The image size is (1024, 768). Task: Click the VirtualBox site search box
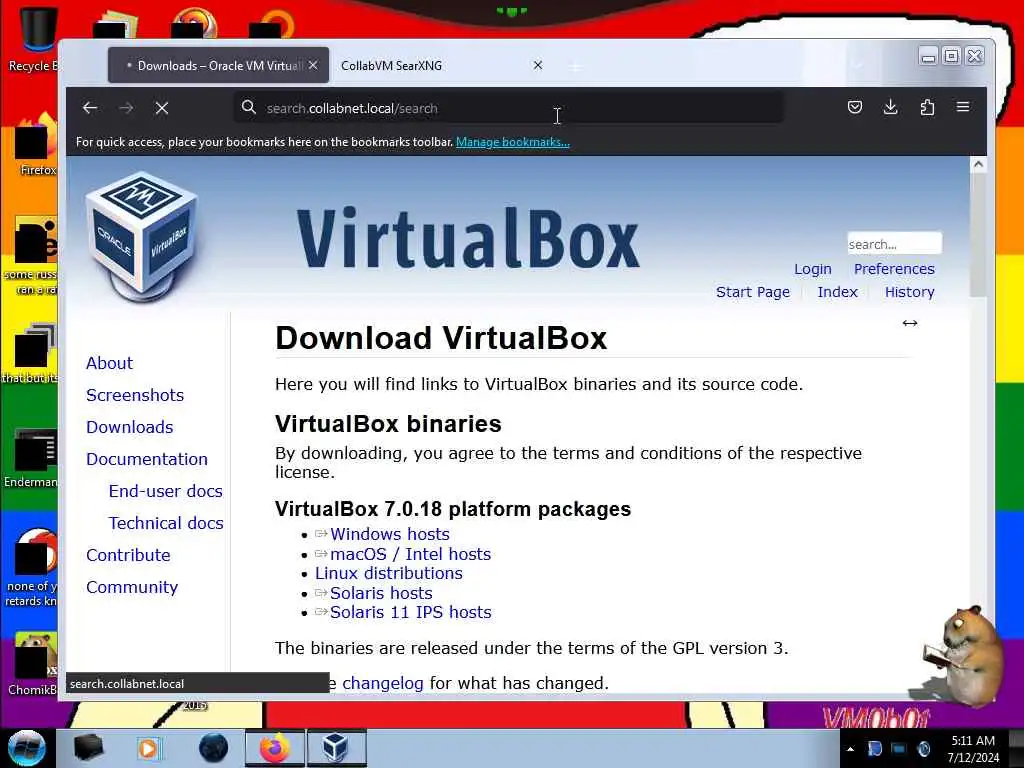894,244
